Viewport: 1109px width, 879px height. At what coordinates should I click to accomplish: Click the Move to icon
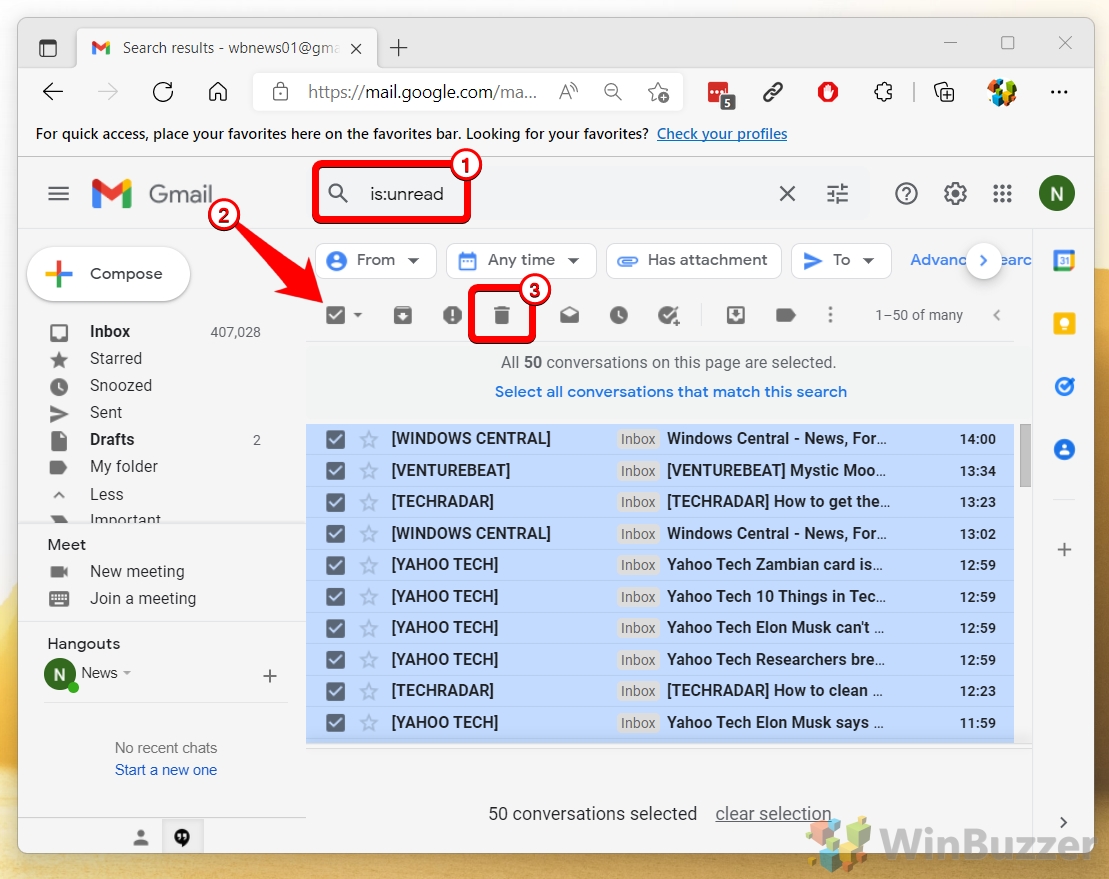pyautogui.click(x=736, y=315)
